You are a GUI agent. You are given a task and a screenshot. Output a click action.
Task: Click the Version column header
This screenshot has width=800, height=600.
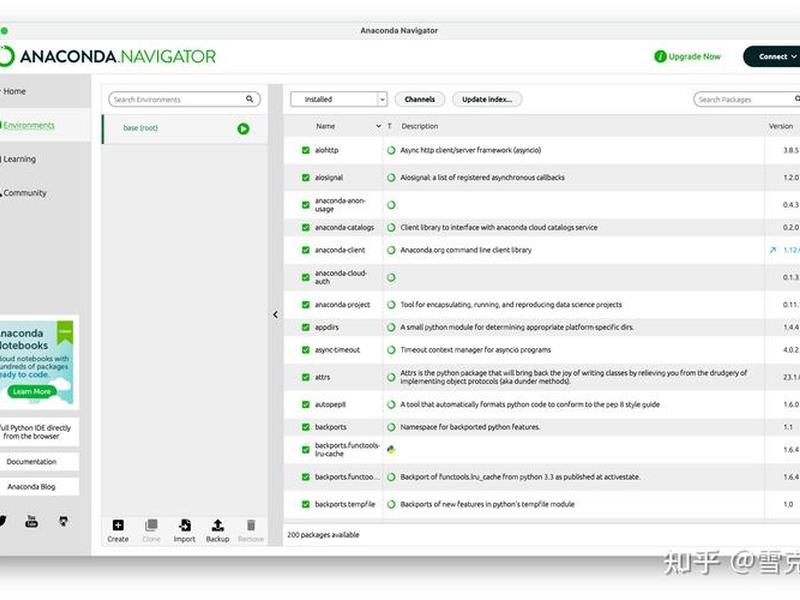(781, 126)
